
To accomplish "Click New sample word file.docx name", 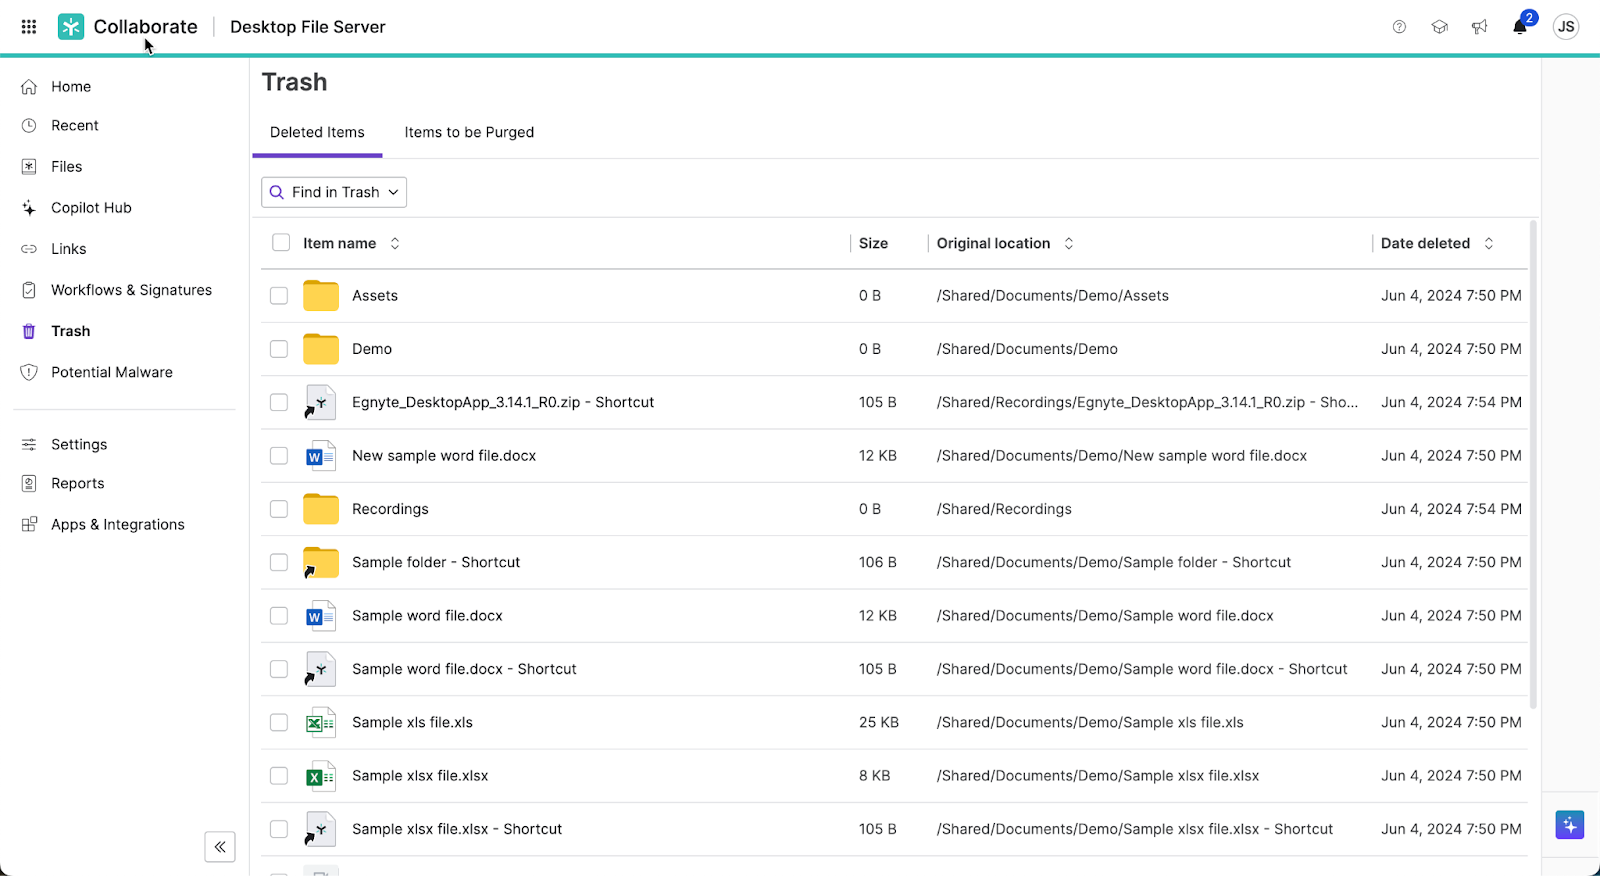I will point(444,456).
